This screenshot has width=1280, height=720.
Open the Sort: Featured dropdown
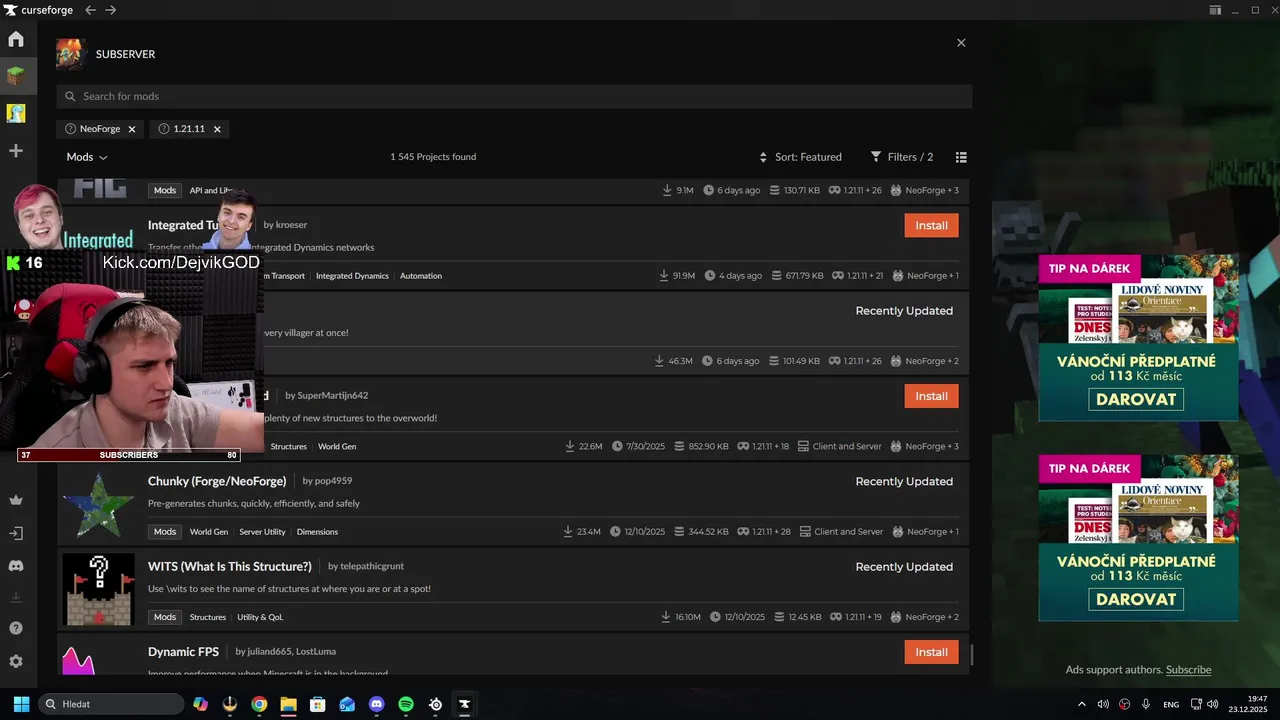[x=800, y=157]
